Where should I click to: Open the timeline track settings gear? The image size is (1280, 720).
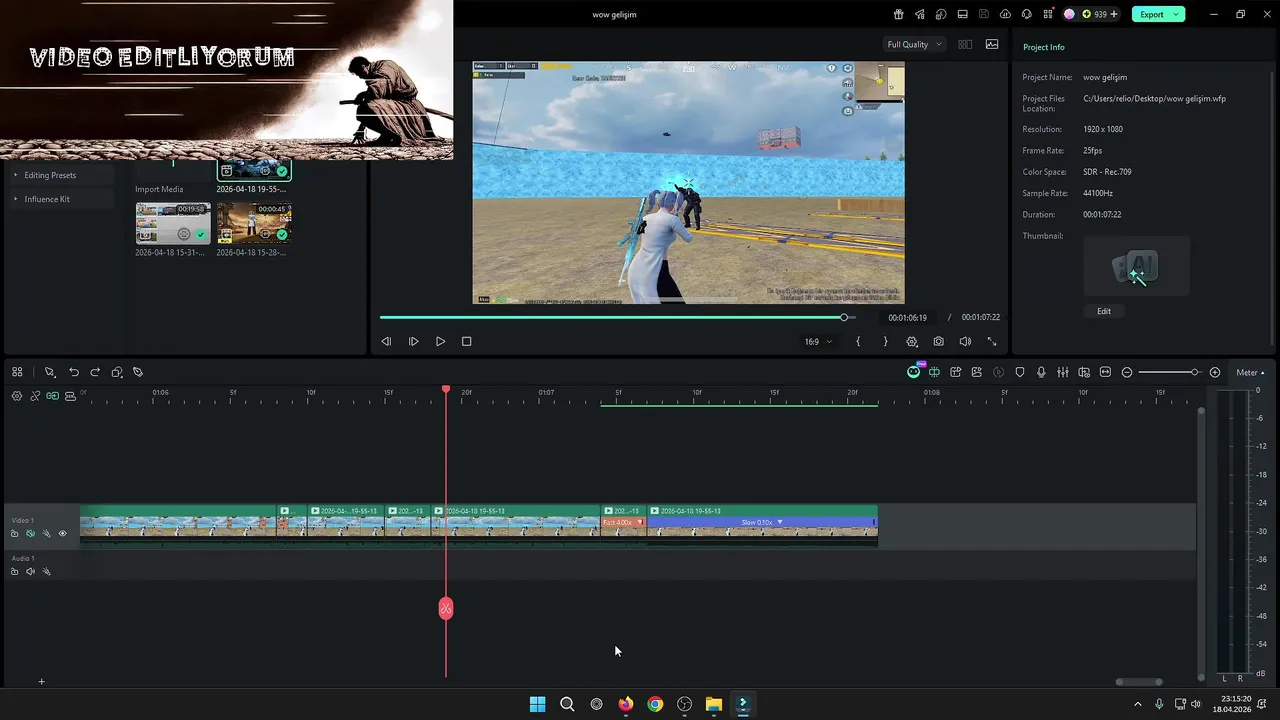tap(17, 396)
